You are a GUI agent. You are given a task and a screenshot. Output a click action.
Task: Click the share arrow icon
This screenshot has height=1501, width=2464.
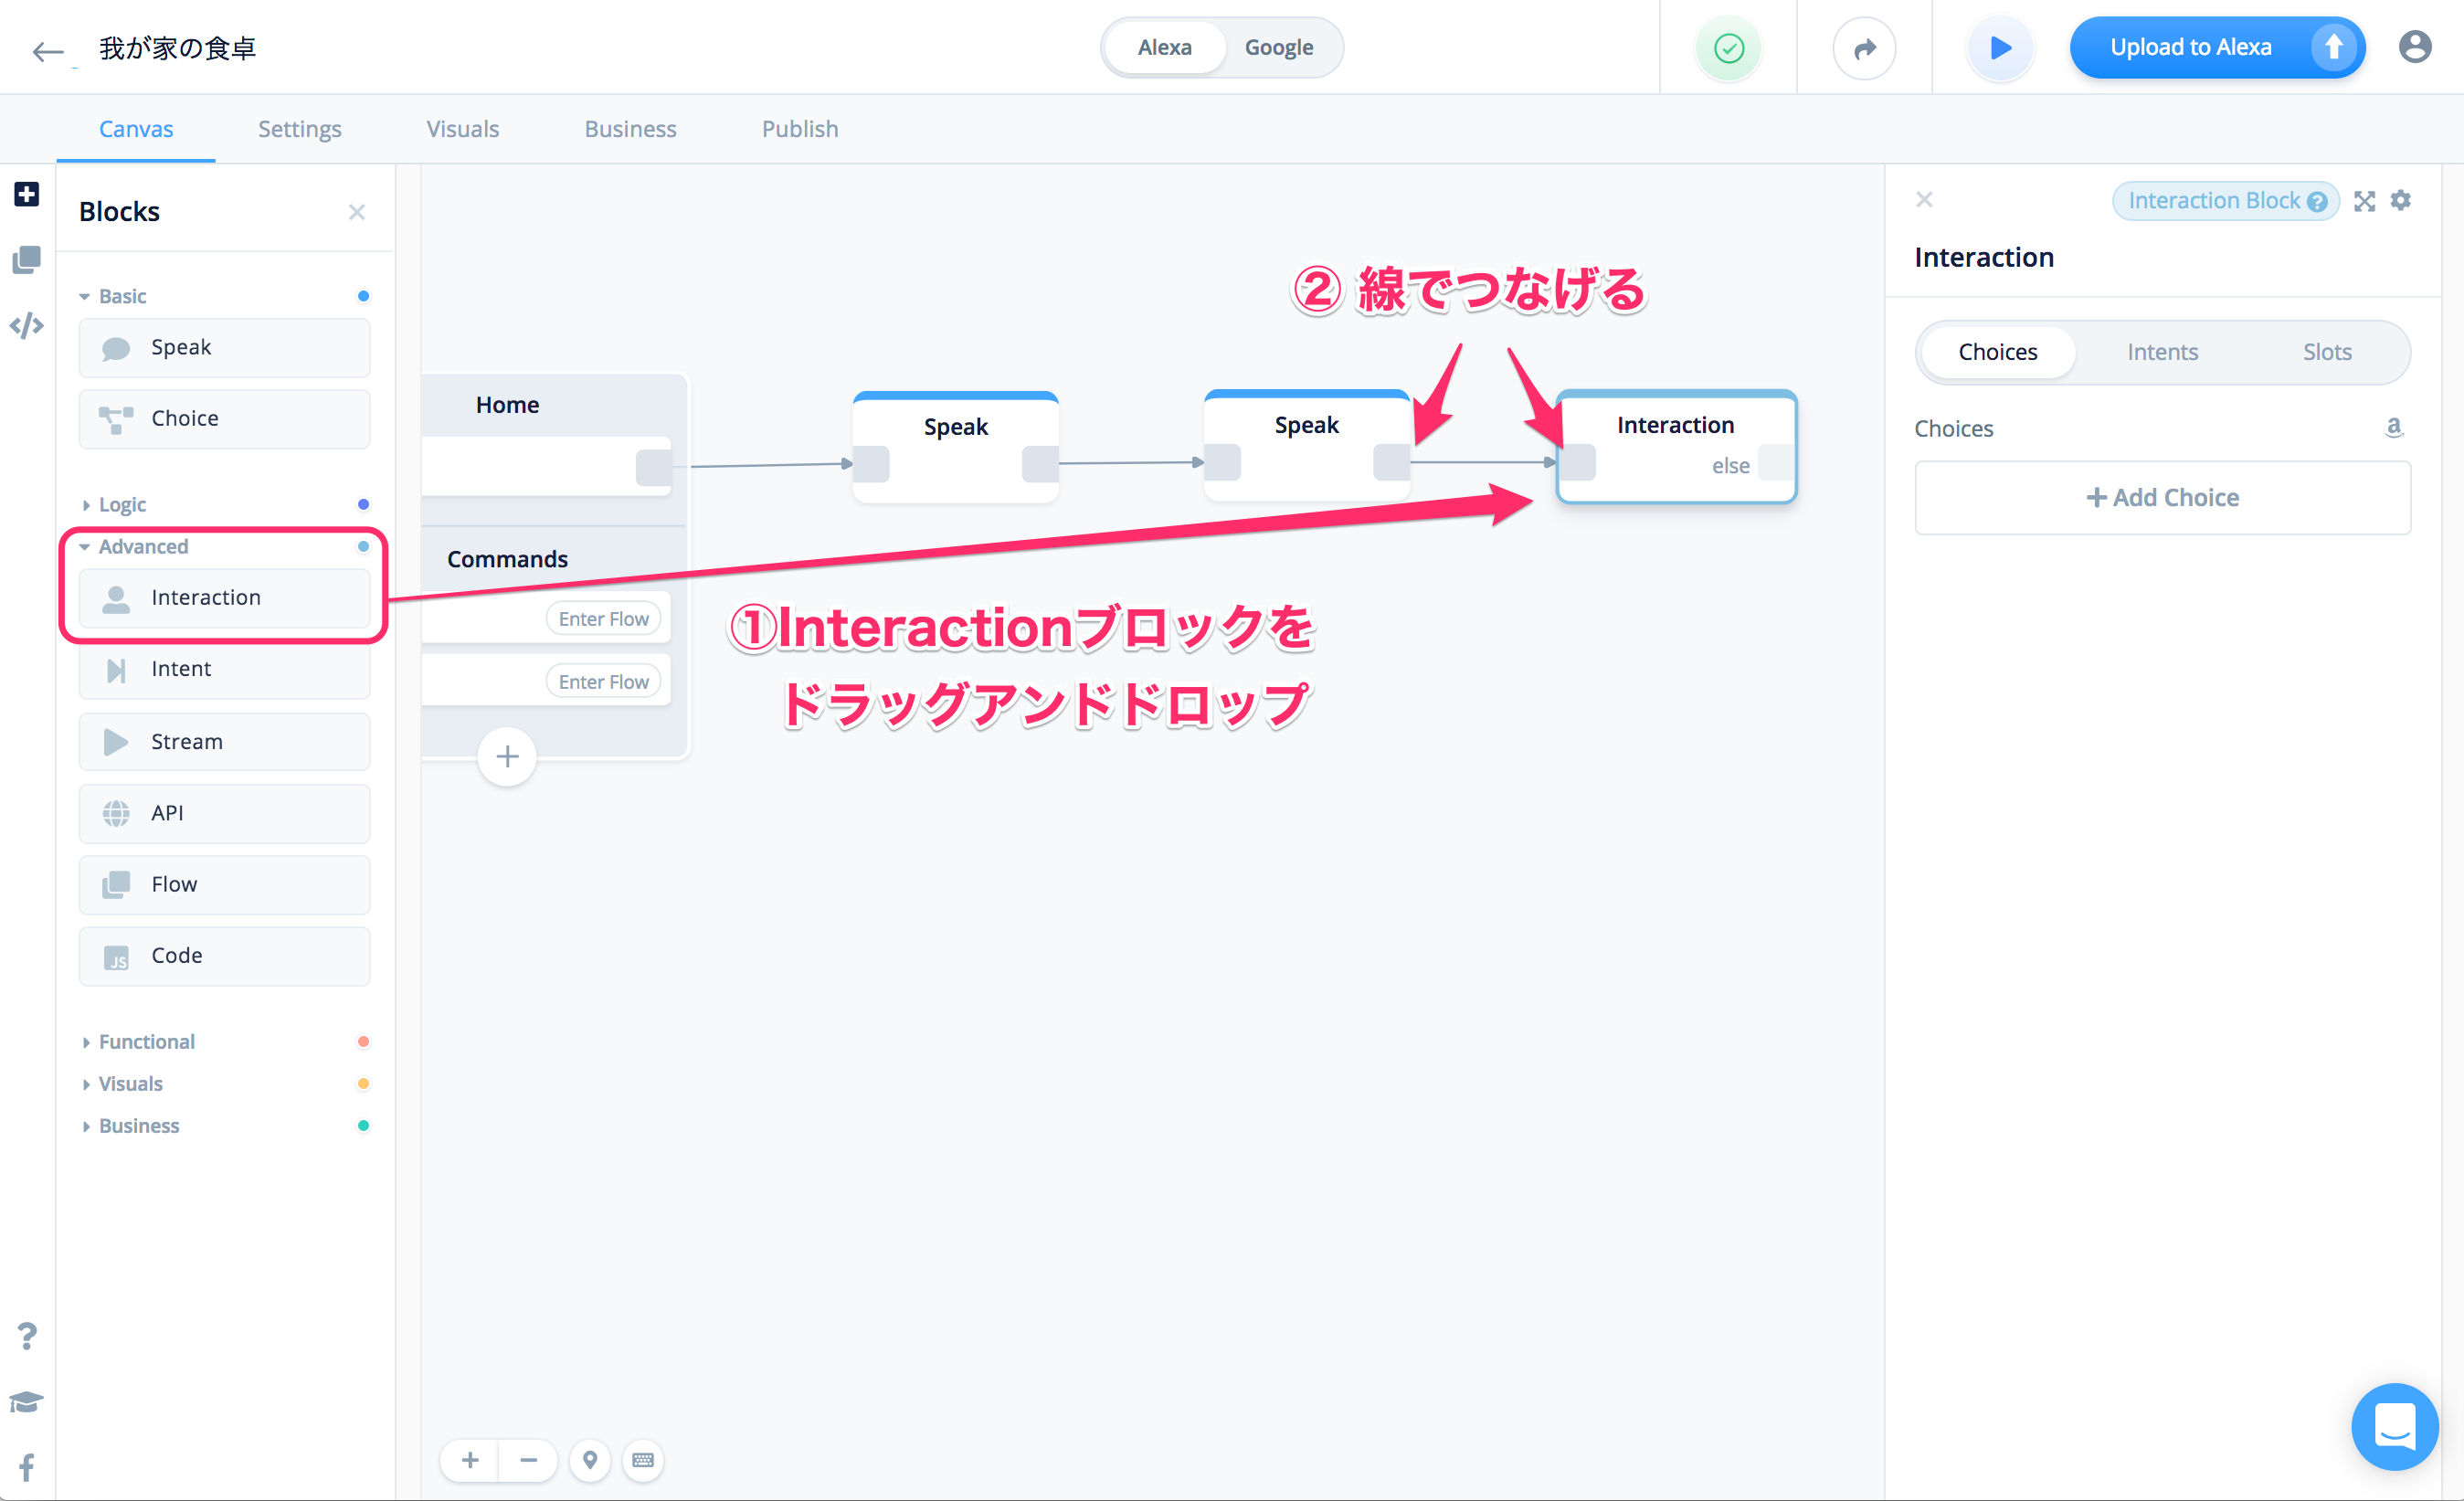[x=1864, y=47]
